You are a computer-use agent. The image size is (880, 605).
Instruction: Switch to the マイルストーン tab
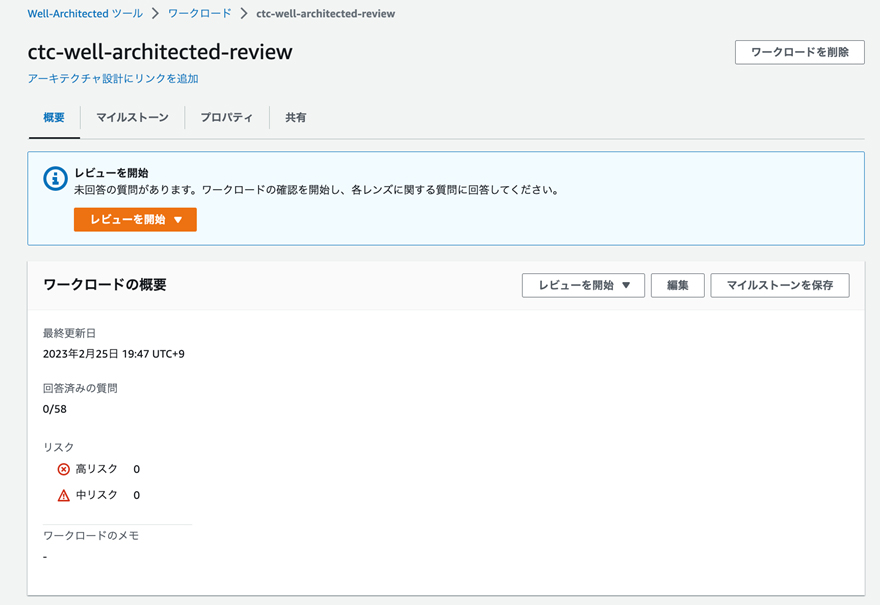tap(132, 117)
